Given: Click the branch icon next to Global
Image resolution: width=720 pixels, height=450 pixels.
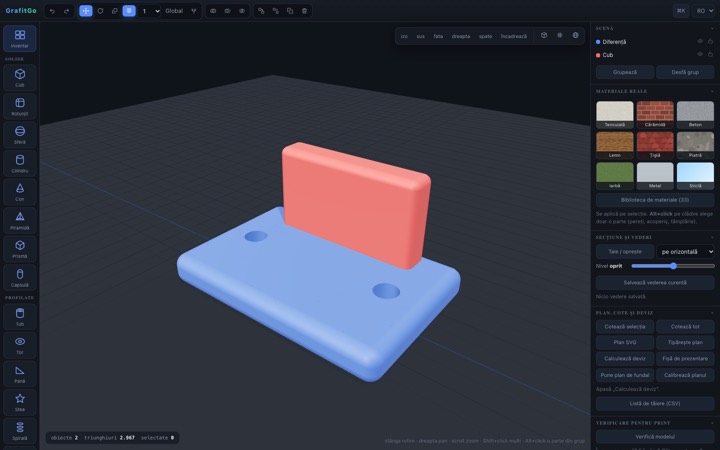Looking at the screenshot, I should click(x=194, y=11).
